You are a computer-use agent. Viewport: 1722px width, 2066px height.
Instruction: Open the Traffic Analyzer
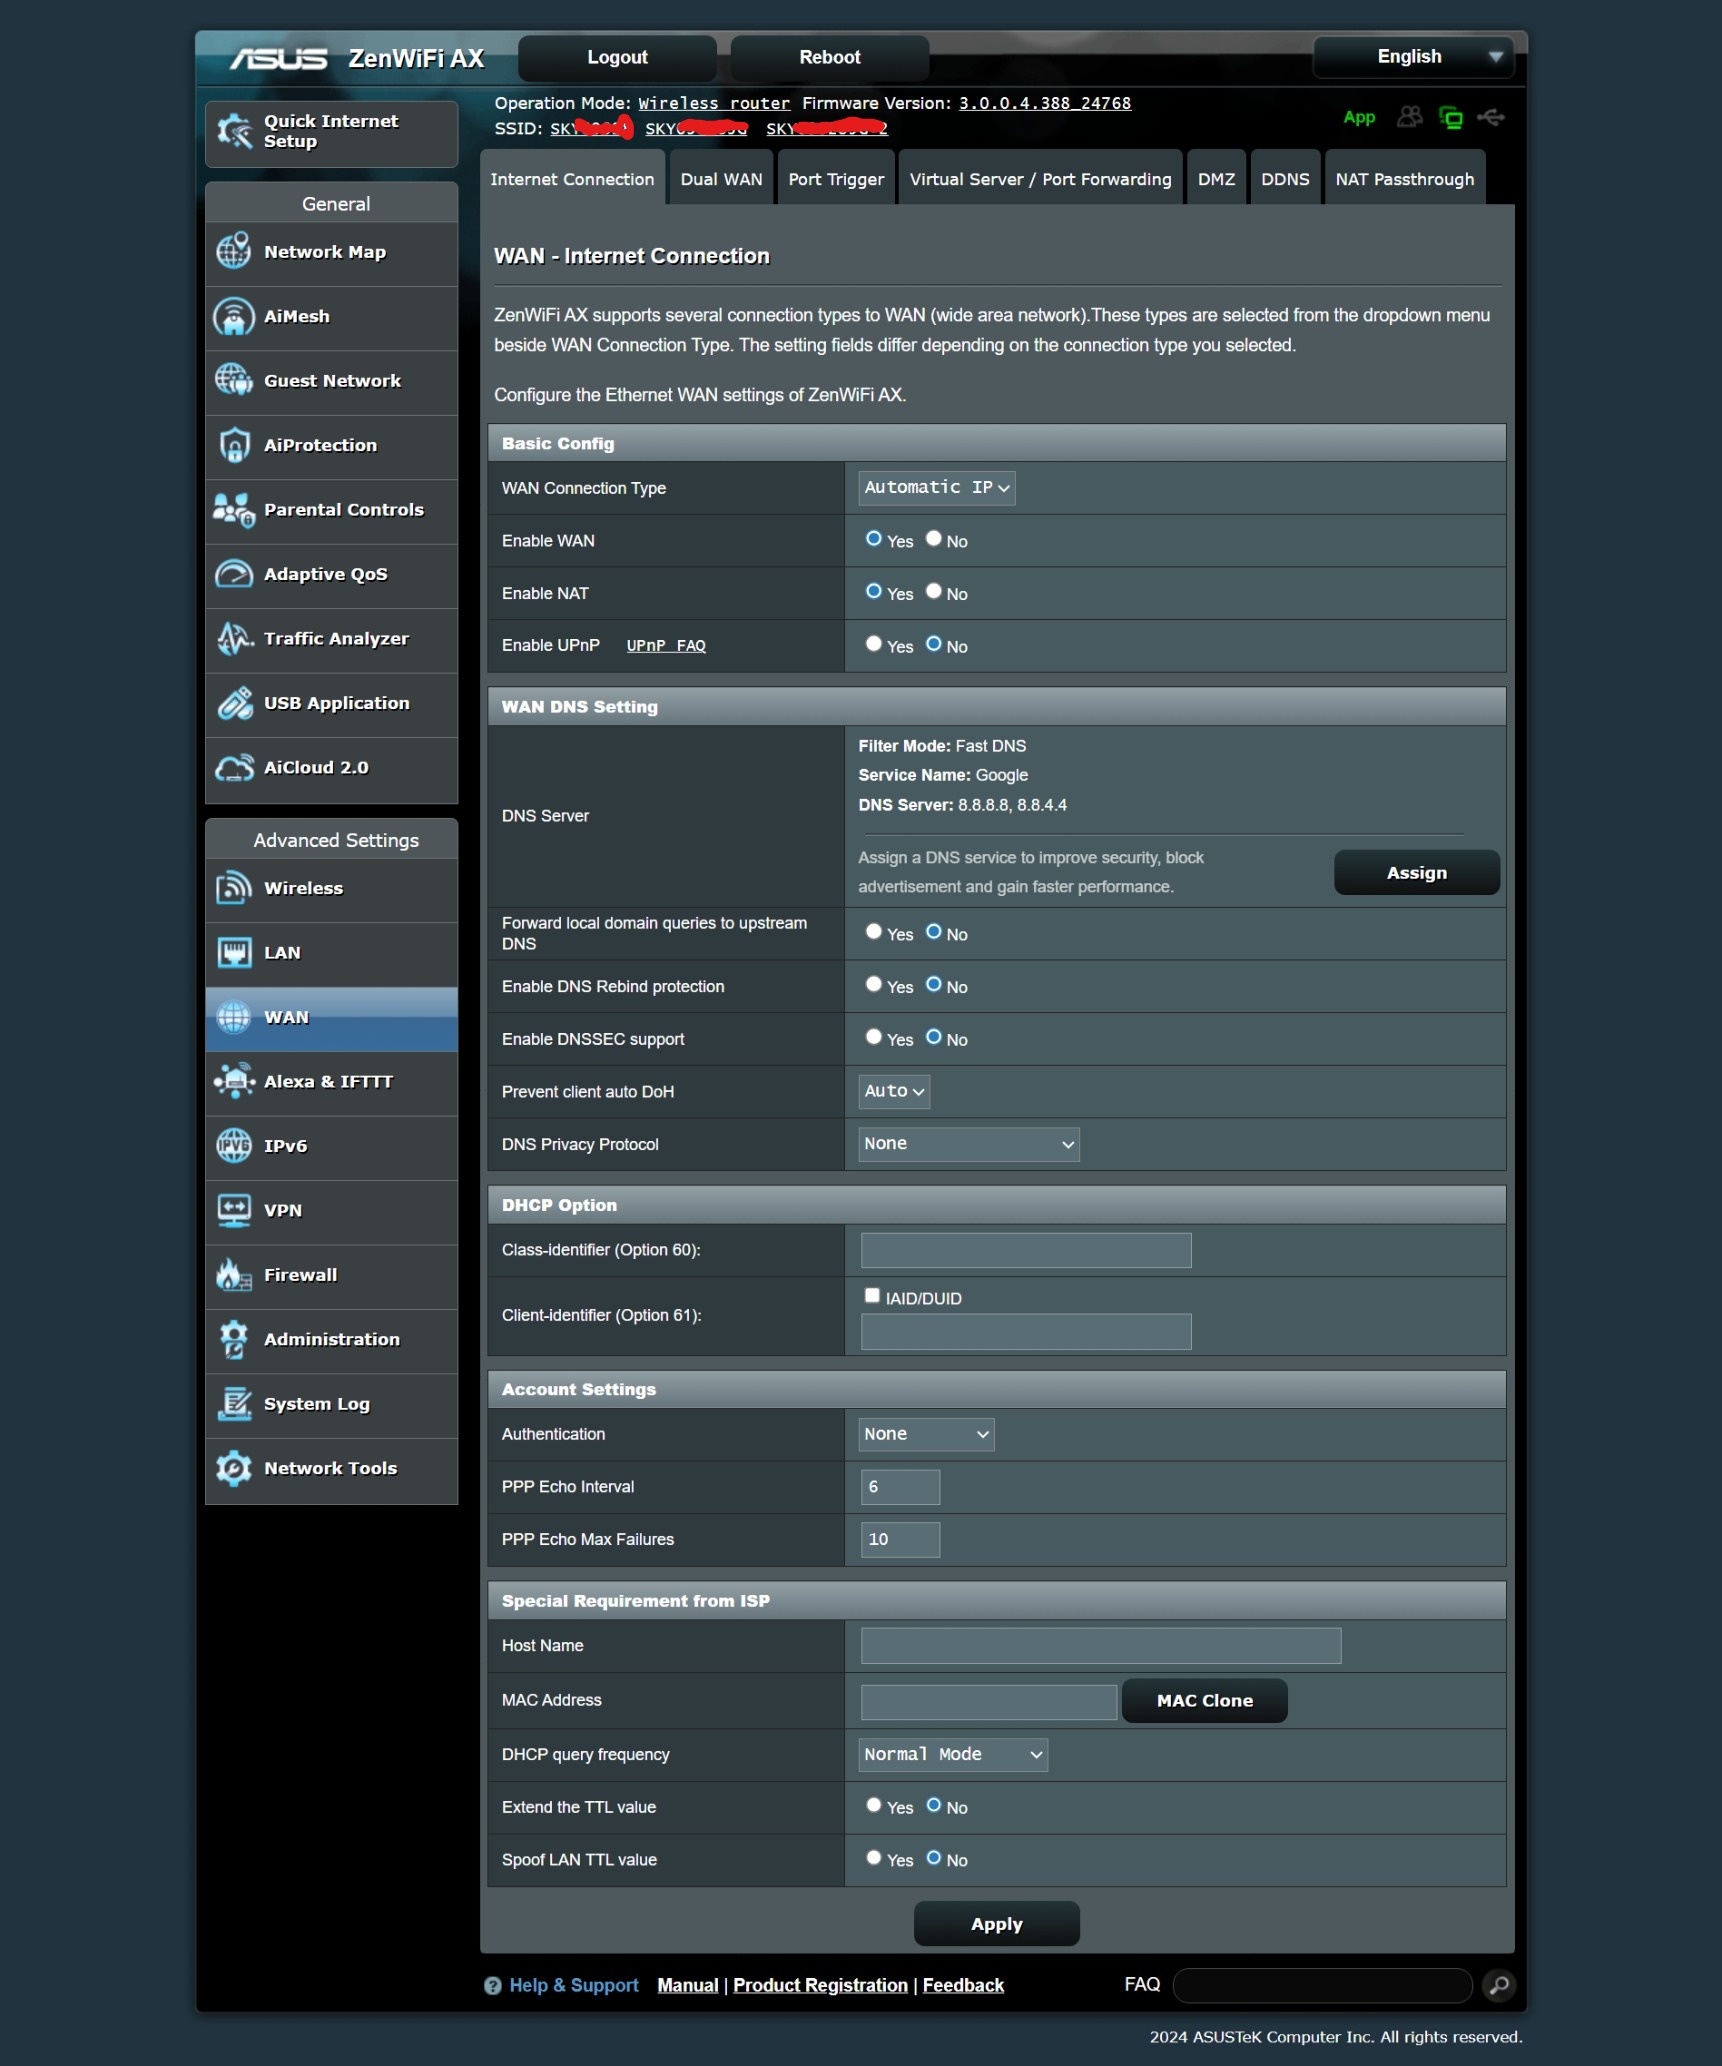[x=234, y=639]
